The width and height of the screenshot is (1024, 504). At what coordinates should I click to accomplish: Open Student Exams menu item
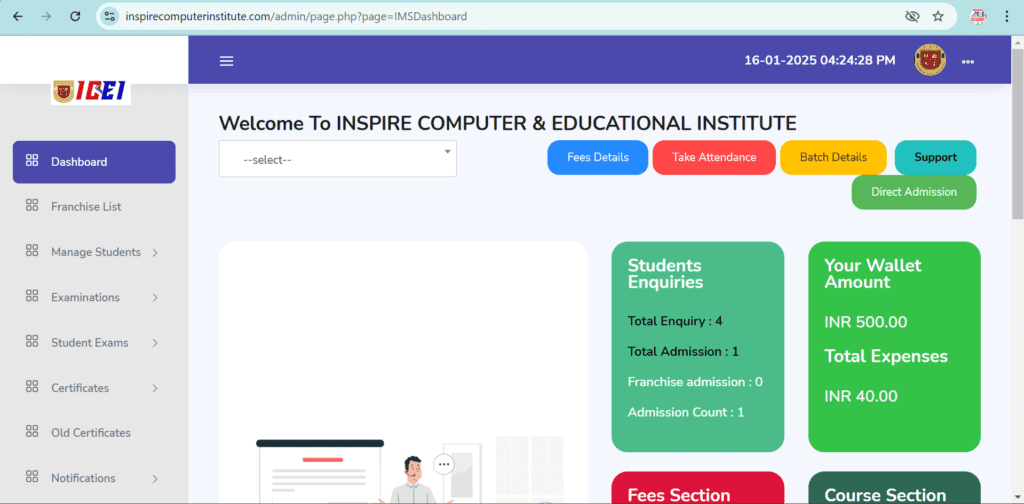[x=94, y=343]
